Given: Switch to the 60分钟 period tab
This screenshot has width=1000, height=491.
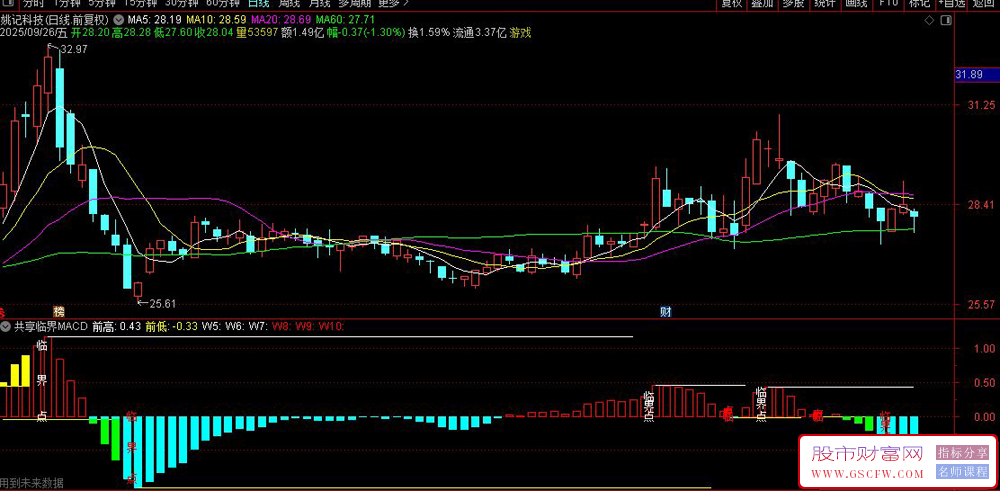Looking at the screenshot, I should [x=222, y=3].
